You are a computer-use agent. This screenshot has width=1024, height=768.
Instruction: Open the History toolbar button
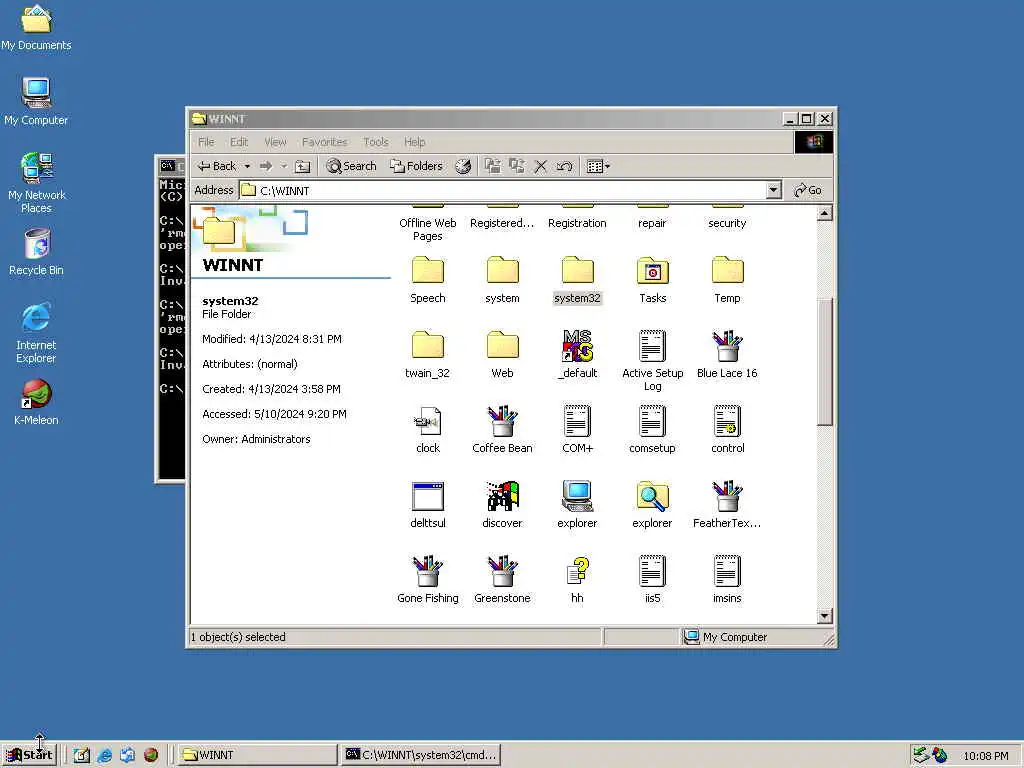[463, 166]
